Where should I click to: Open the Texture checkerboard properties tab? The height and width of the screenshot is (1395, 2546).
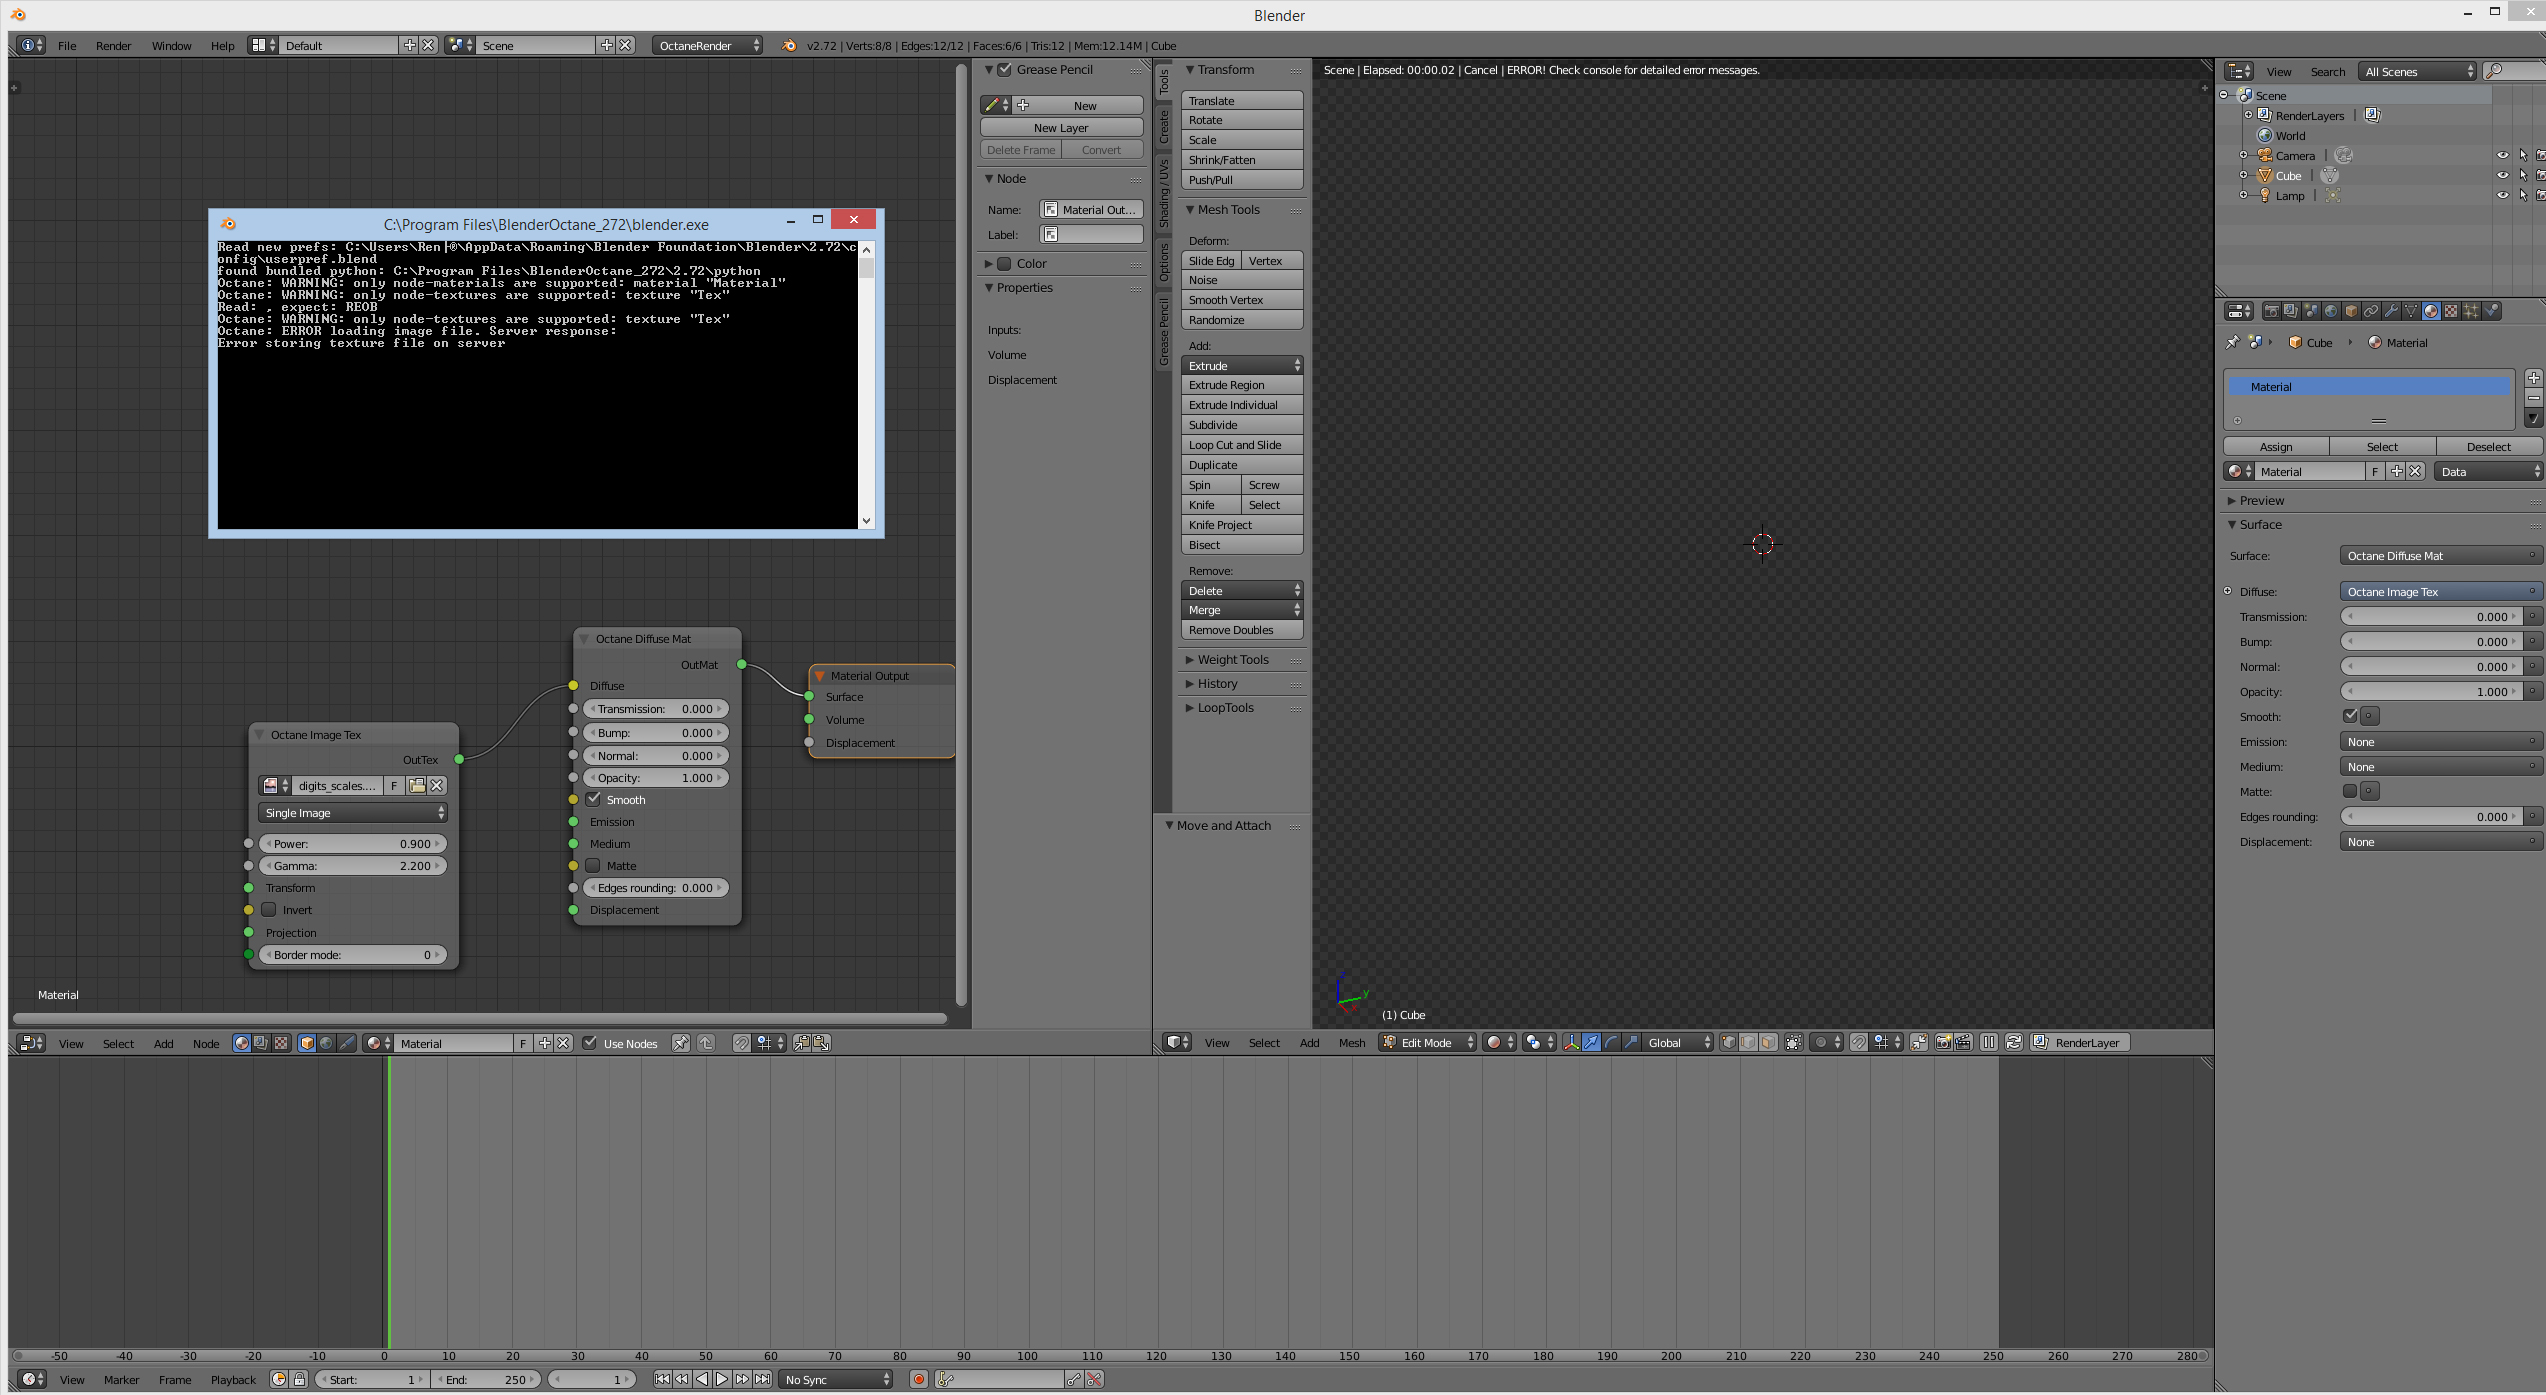pos(2451,311)
